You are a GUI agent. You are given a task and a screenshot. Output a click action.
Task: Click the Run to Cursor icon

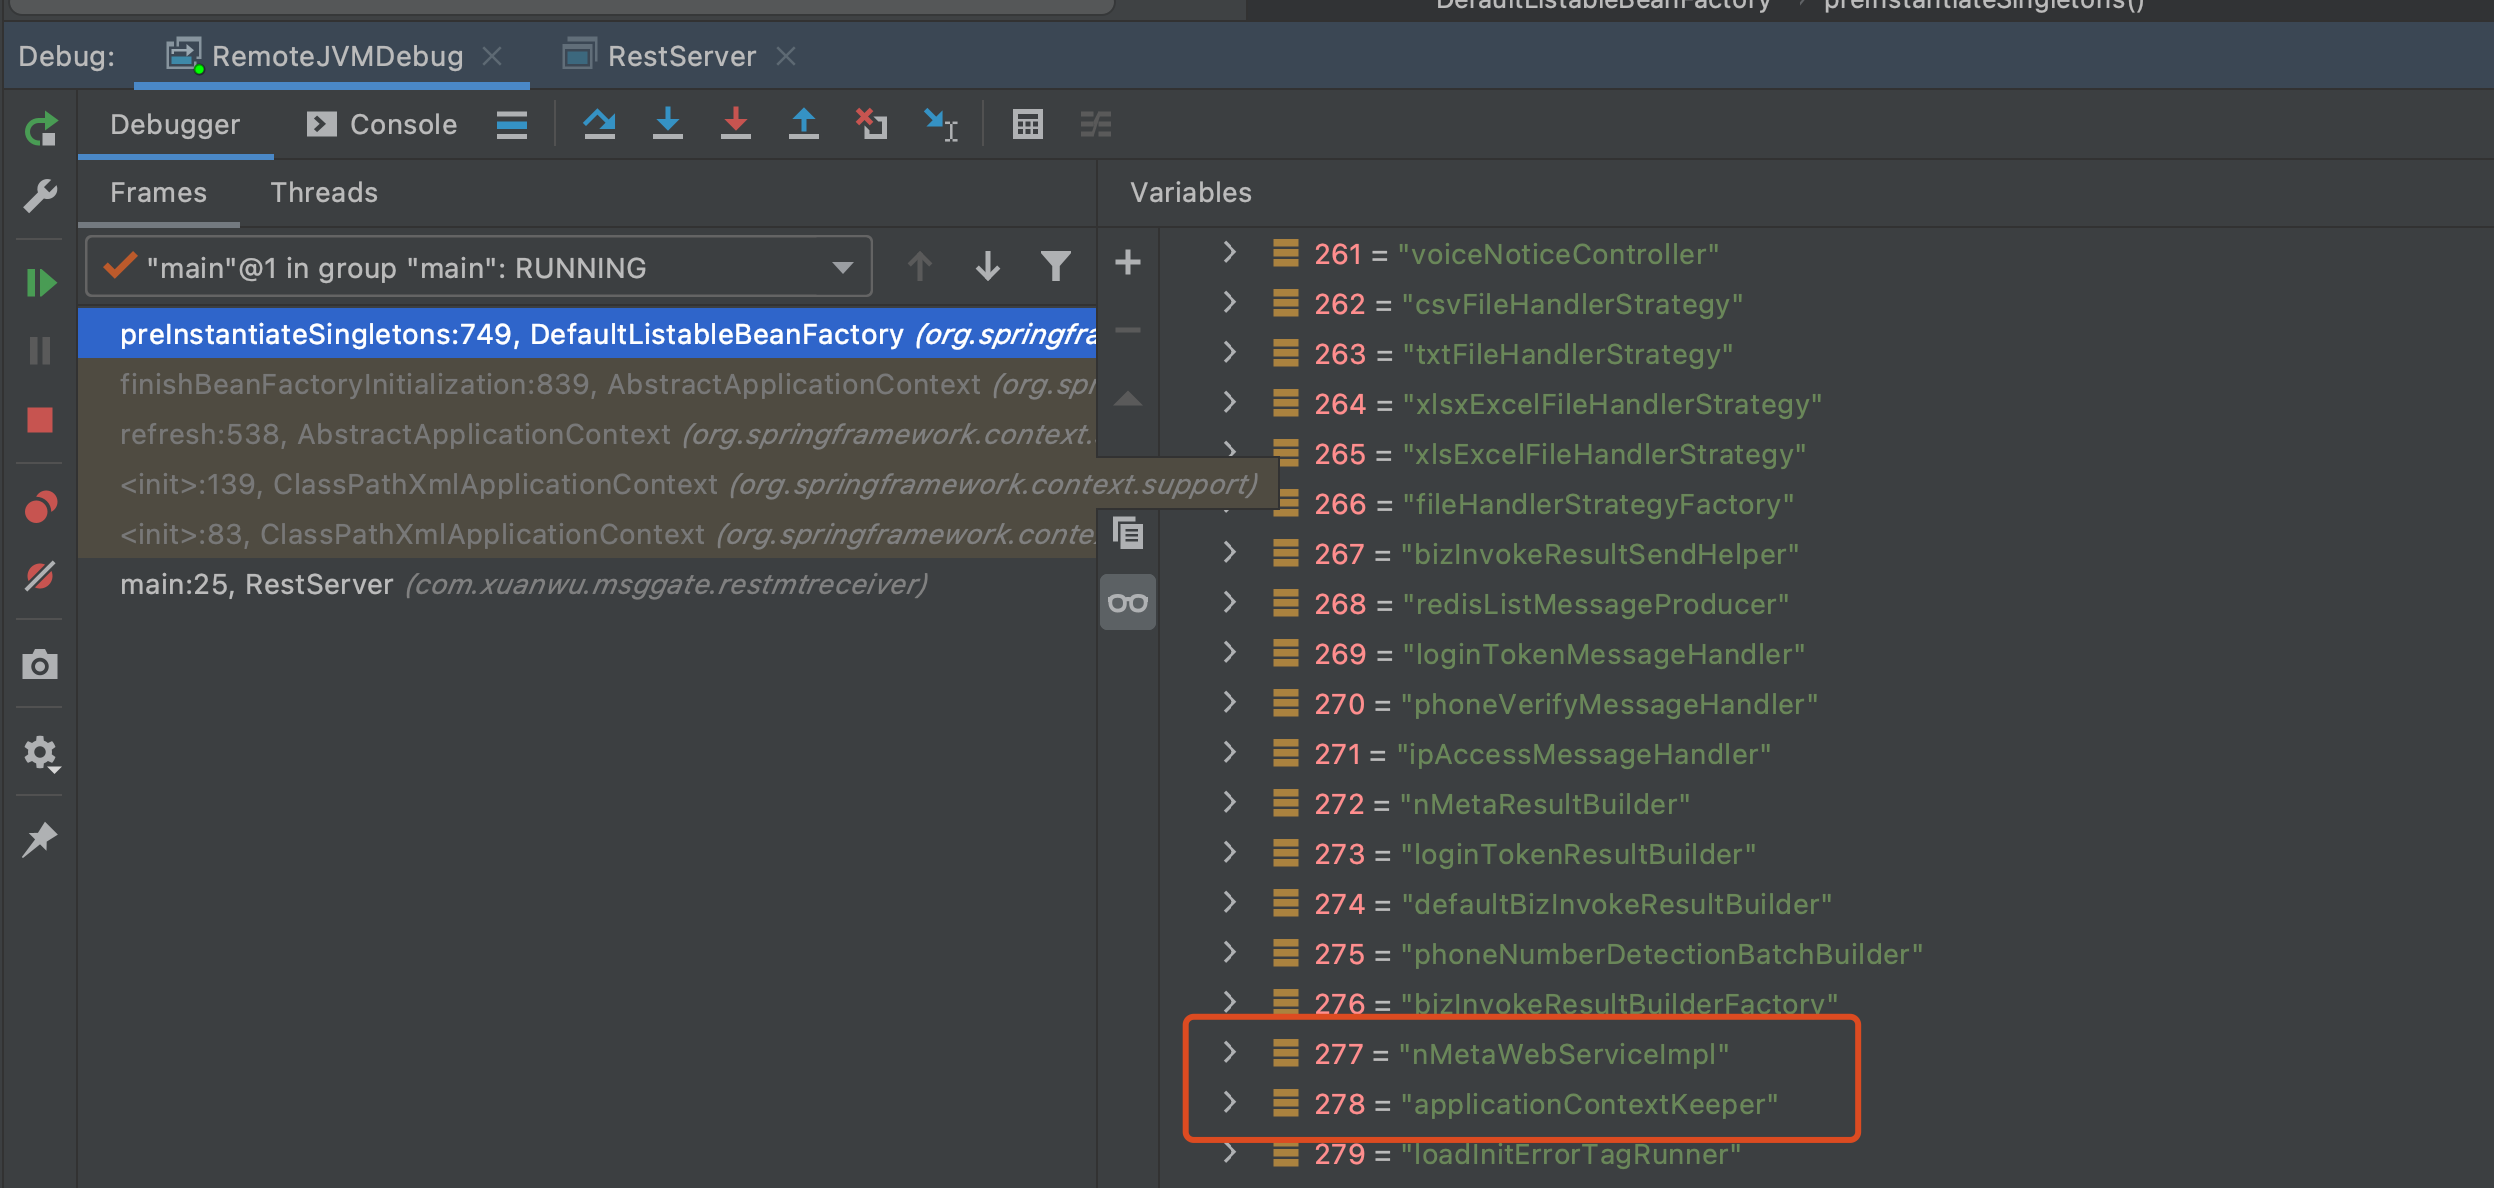[x=941, y=125]
